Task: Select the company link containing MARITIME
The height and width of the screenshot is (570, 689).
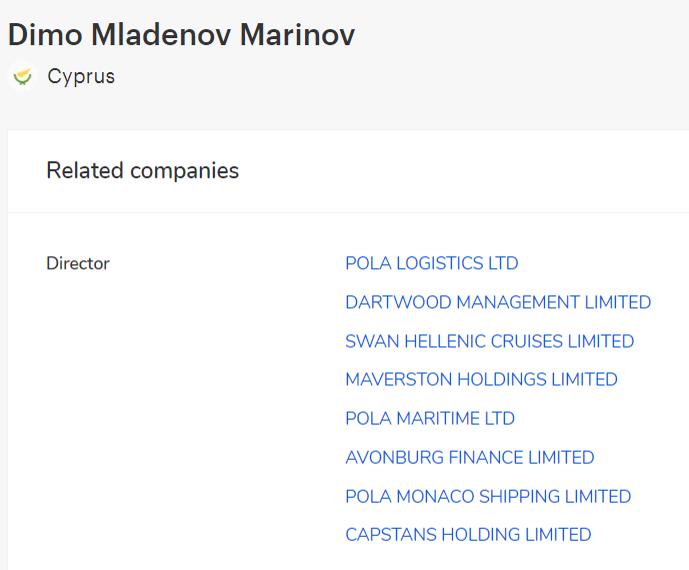Action: tap(430, 418)
